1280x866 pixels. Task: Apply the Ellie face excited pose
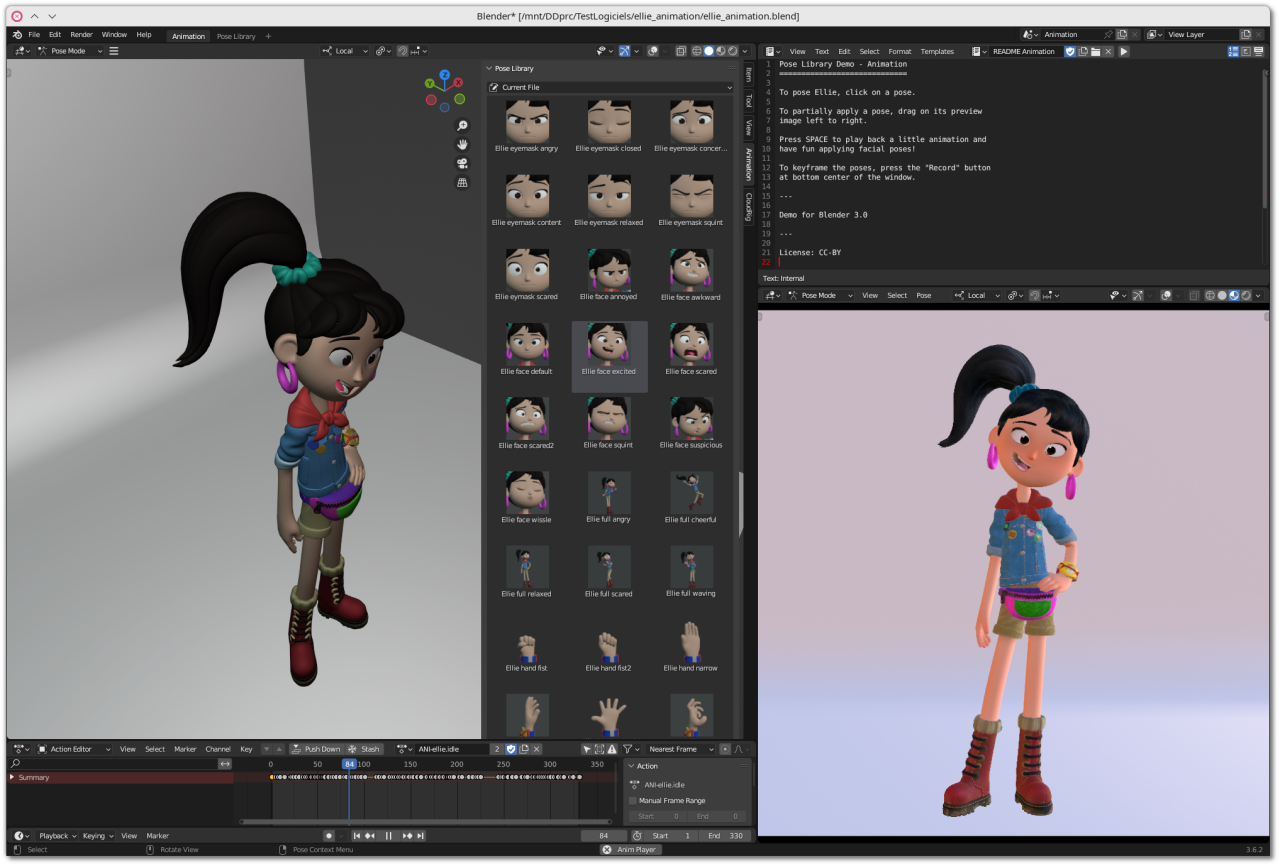click(x=609, y=356)
